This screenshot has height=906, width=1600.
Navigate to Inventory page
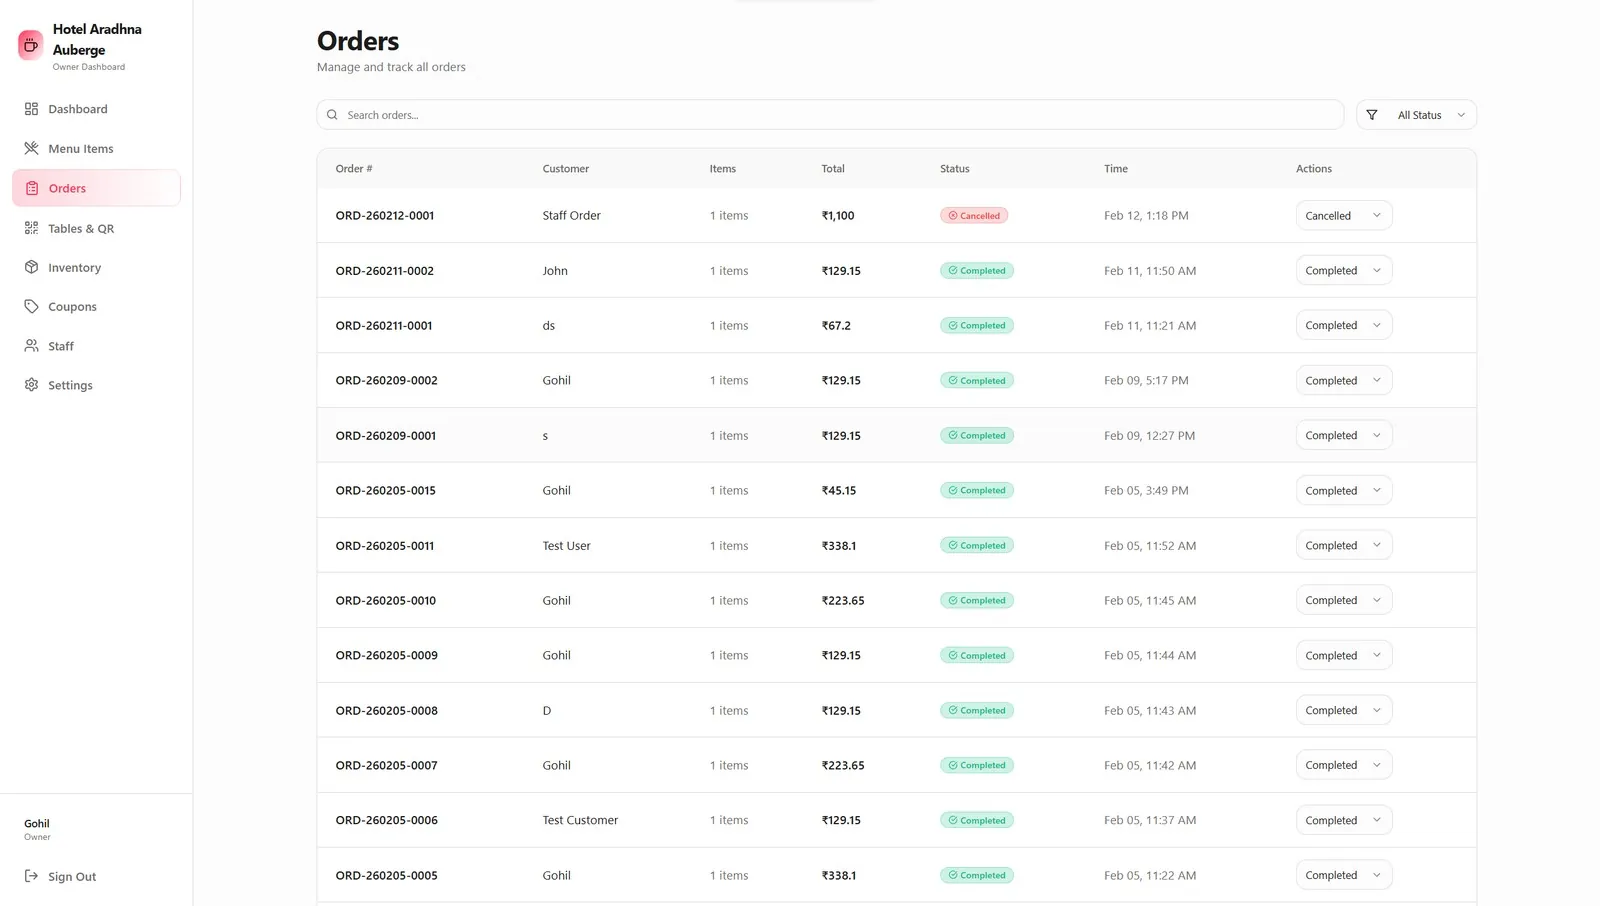96,267
